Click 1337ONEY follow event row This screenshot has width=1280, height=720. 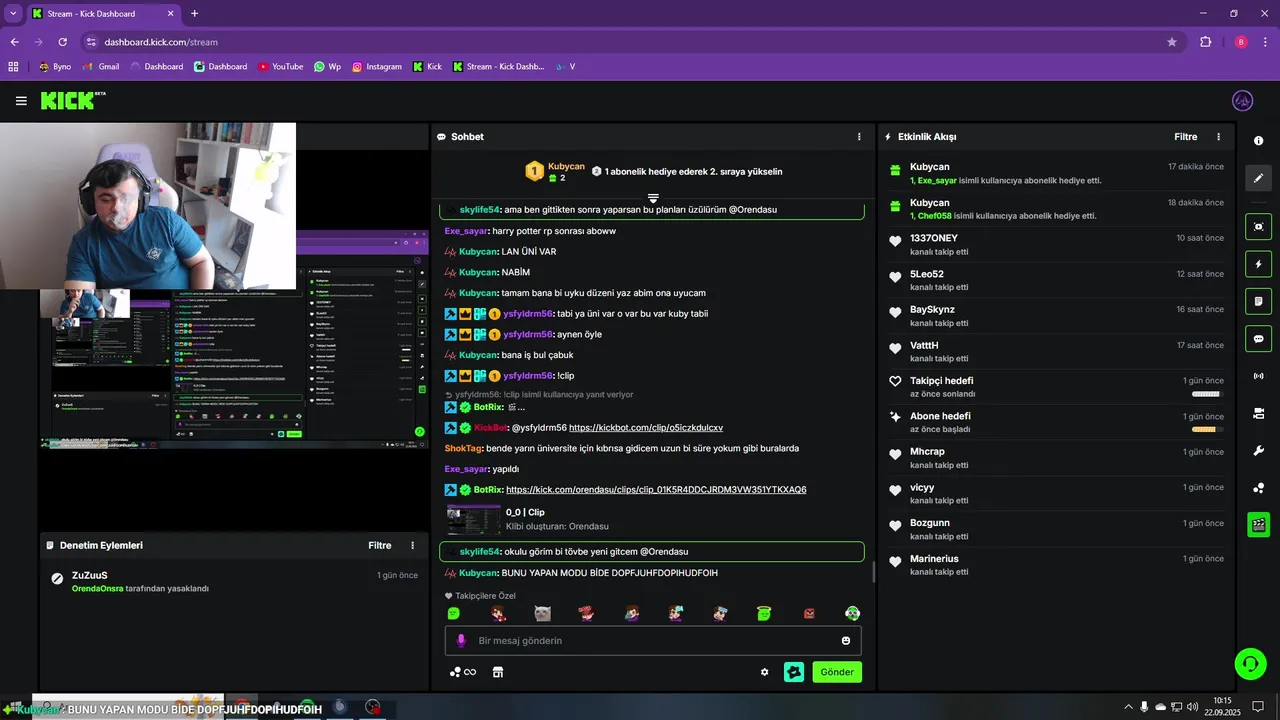[1056, 244]
